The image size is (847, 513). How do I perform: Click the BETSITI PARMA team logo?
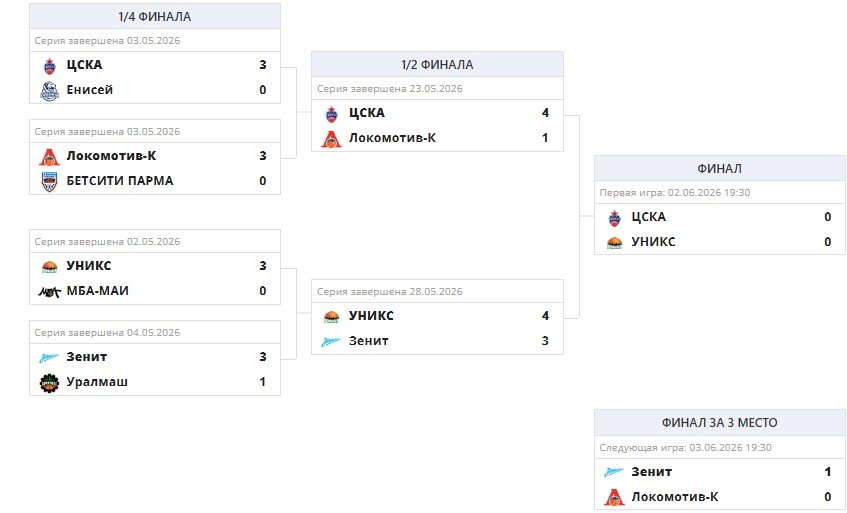(49, 182)
